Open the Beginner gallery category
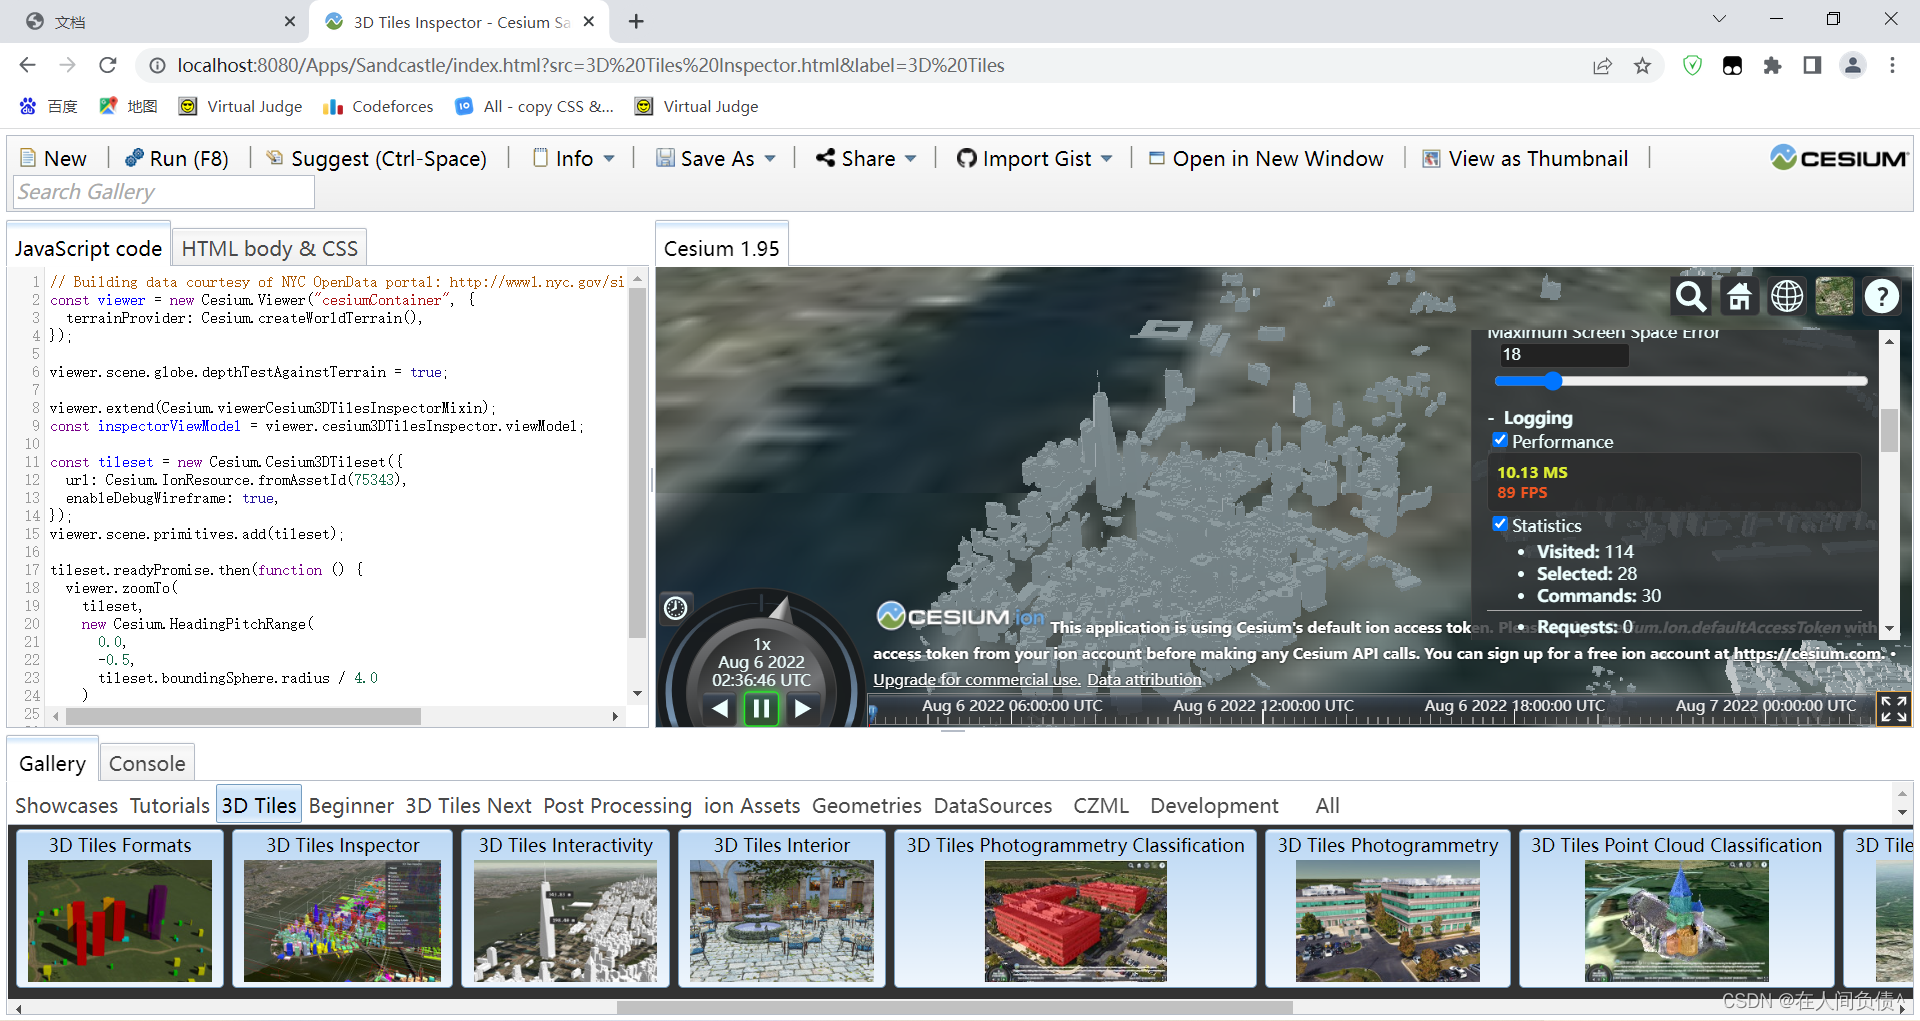The image size is (1920, 1021). [x=351, y=805]
